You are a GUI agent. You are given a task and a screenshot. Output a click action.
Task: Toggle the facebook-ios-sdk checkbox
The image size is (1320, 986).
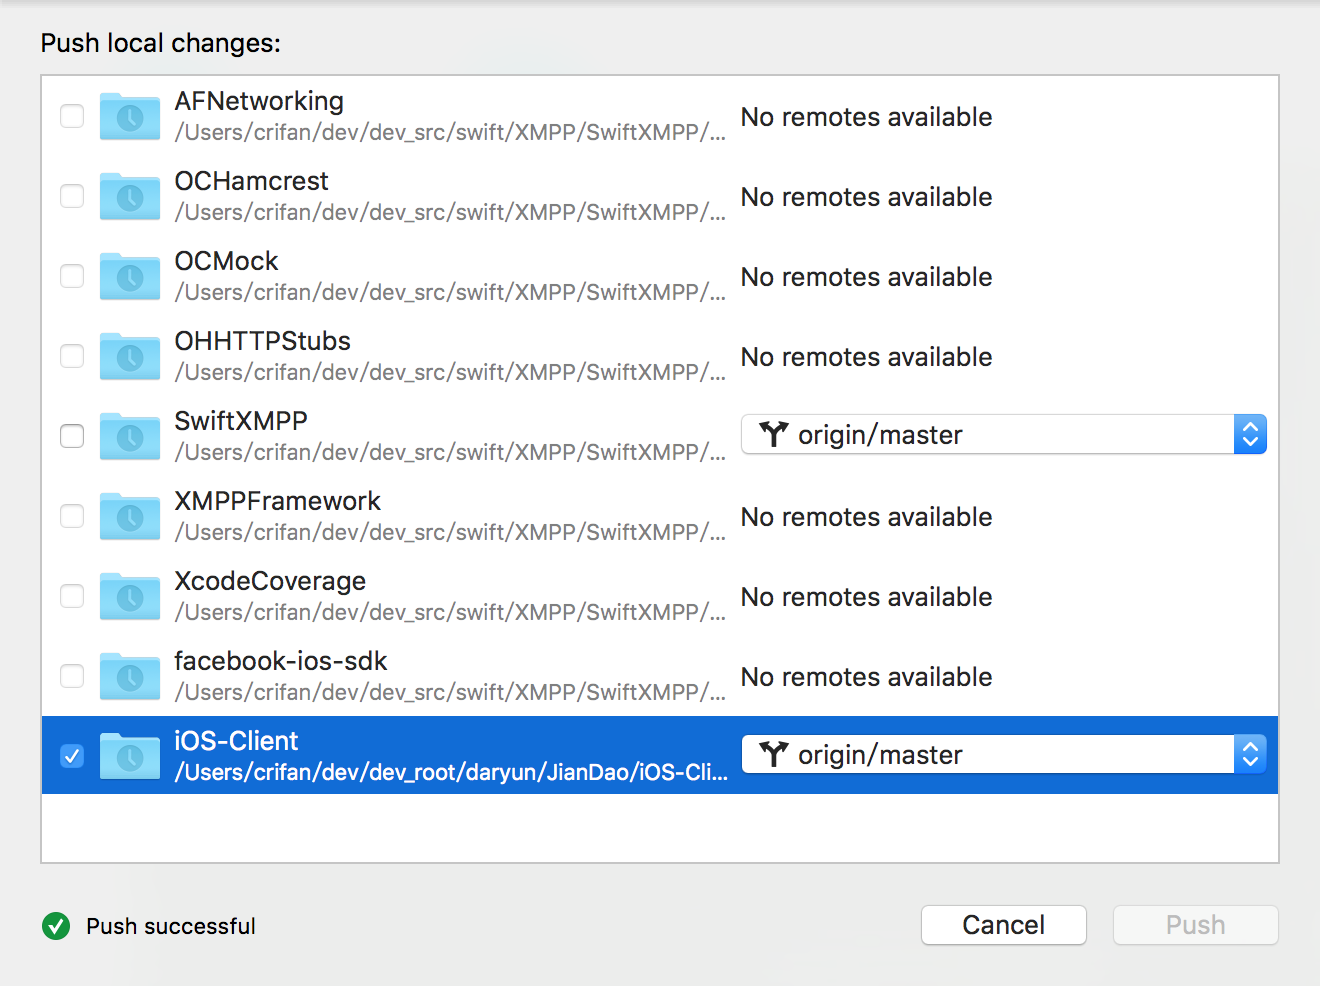pos(72,676)
